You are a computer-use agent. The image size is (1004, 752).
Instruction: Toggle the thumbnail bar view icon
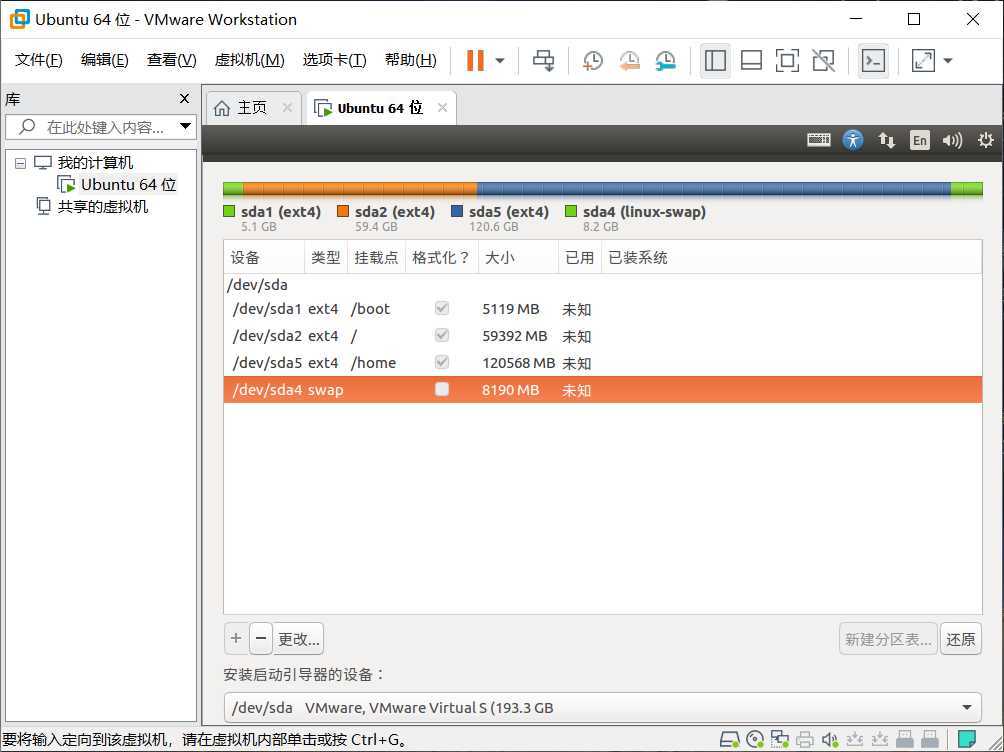point(751,61)
